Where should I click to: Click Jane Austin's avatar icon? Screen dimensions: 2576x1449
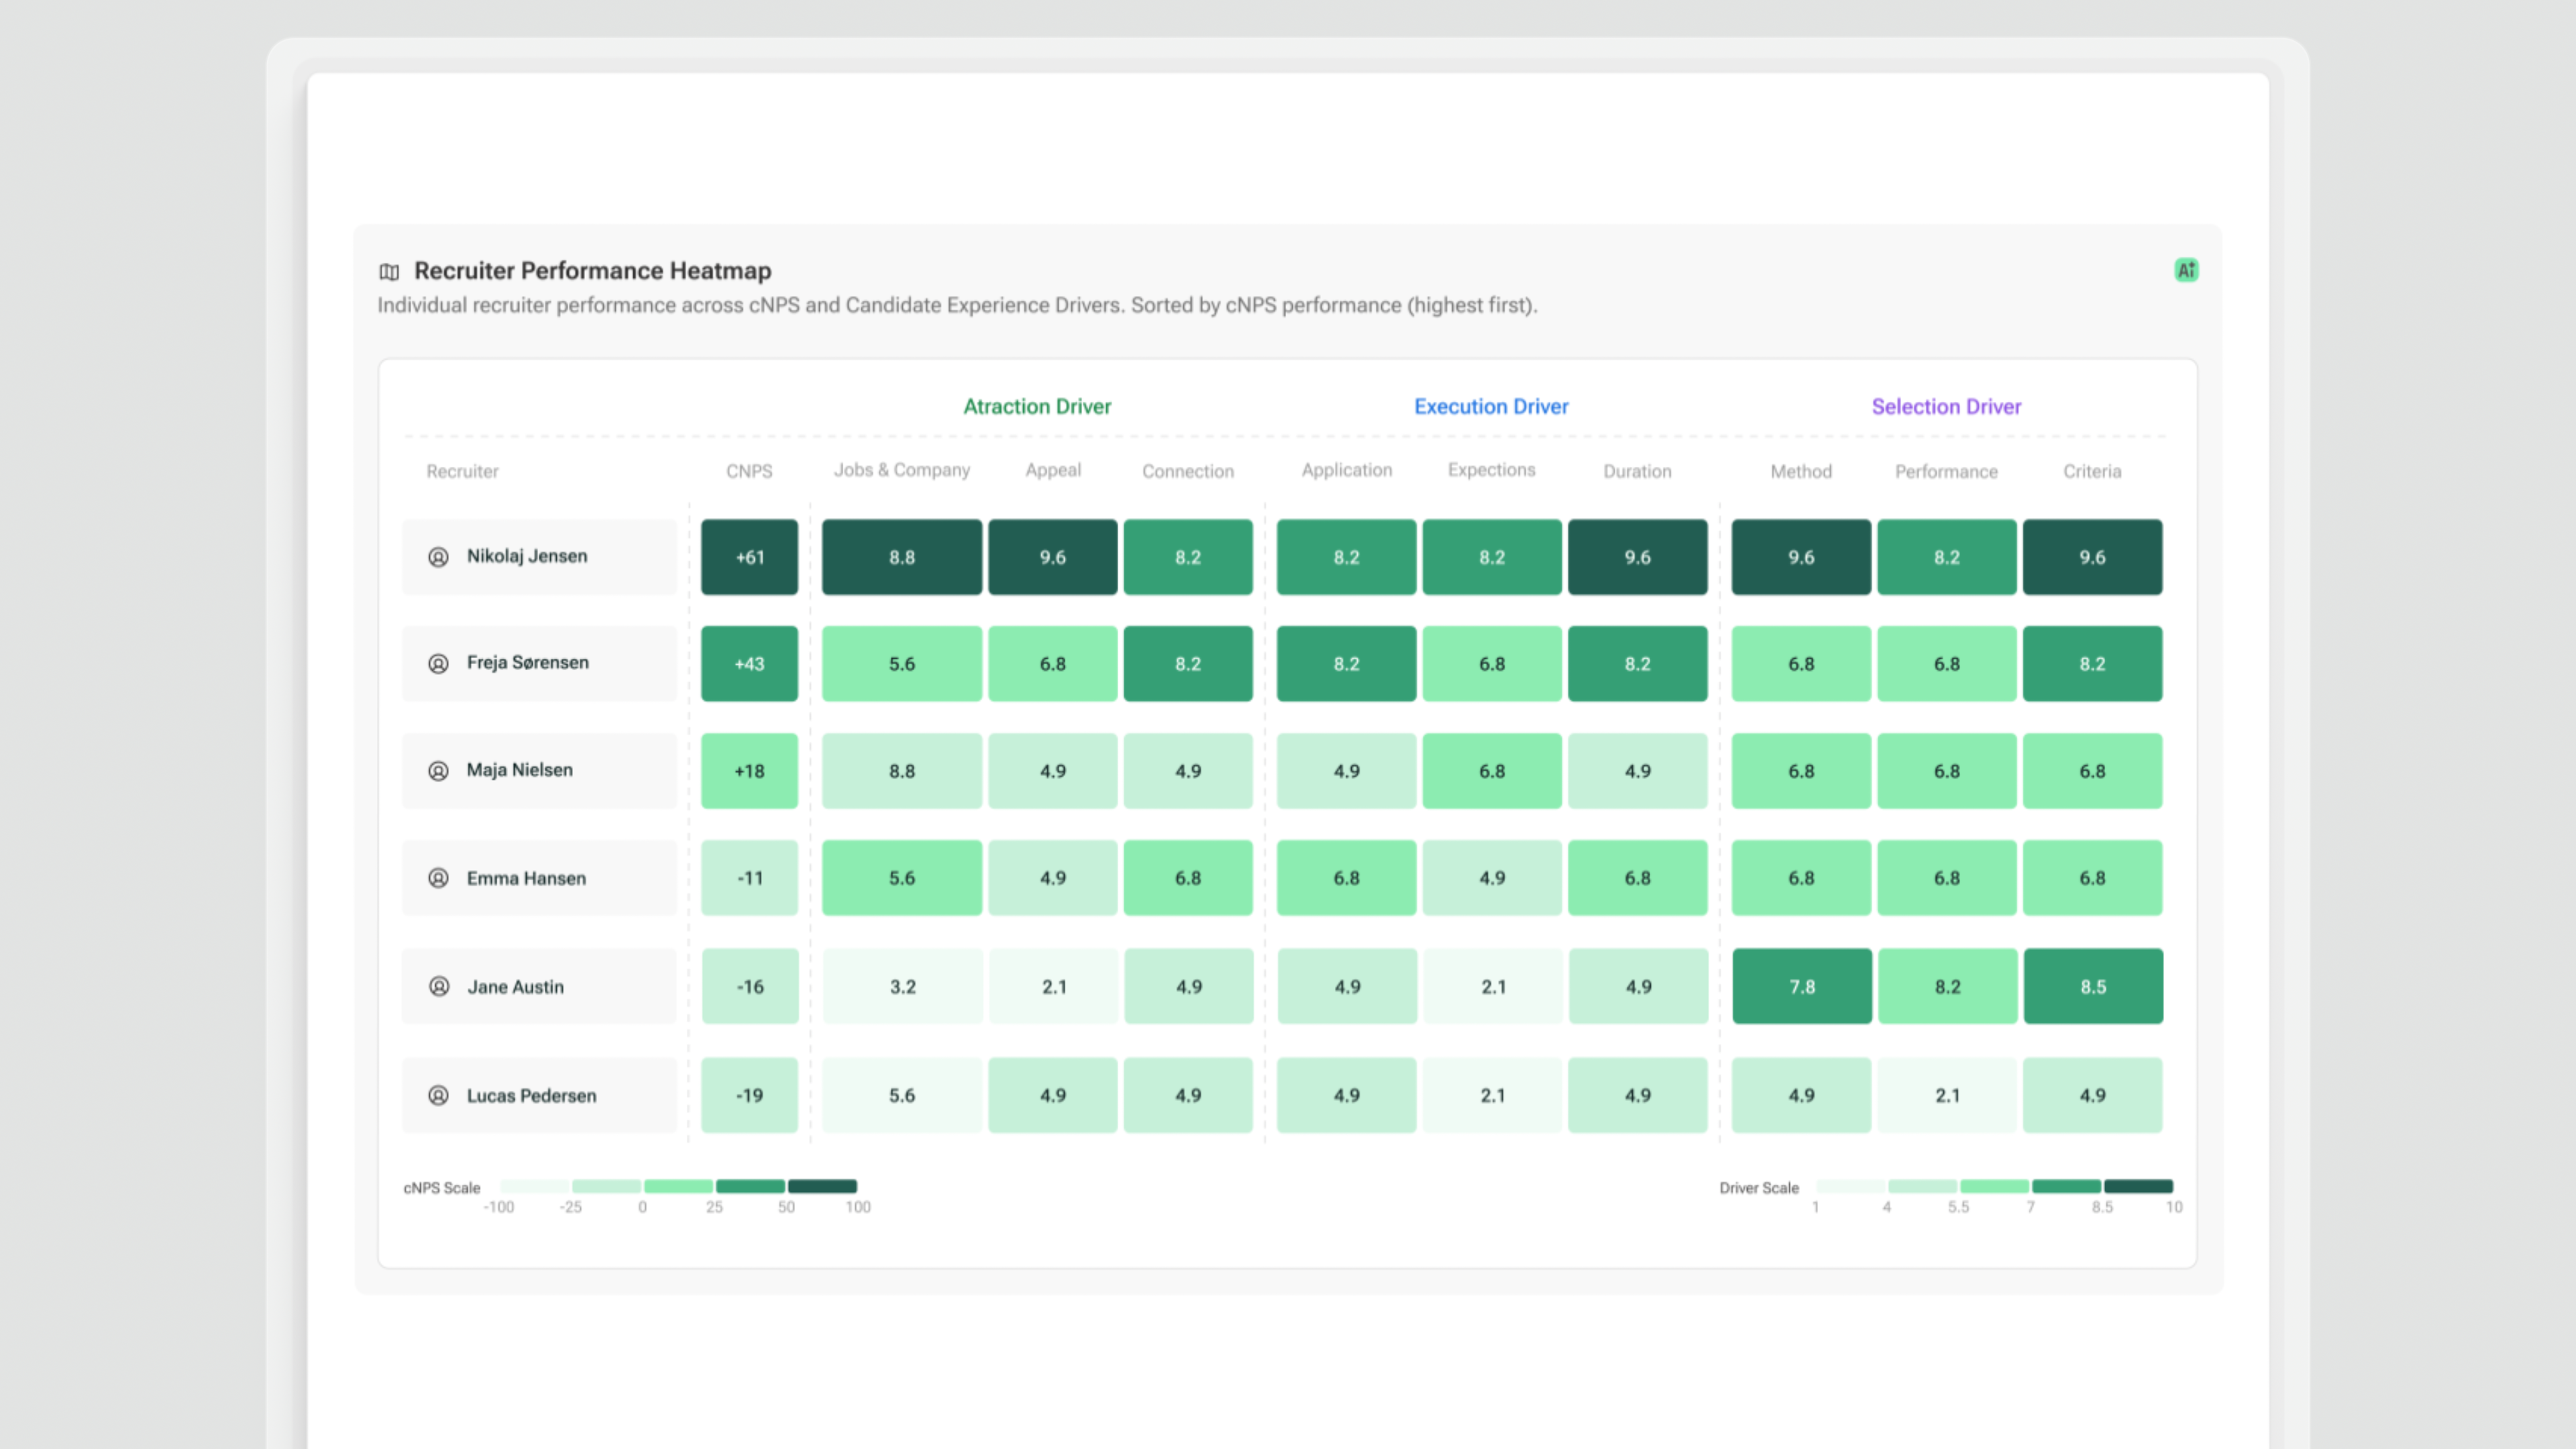pos(438,987)
